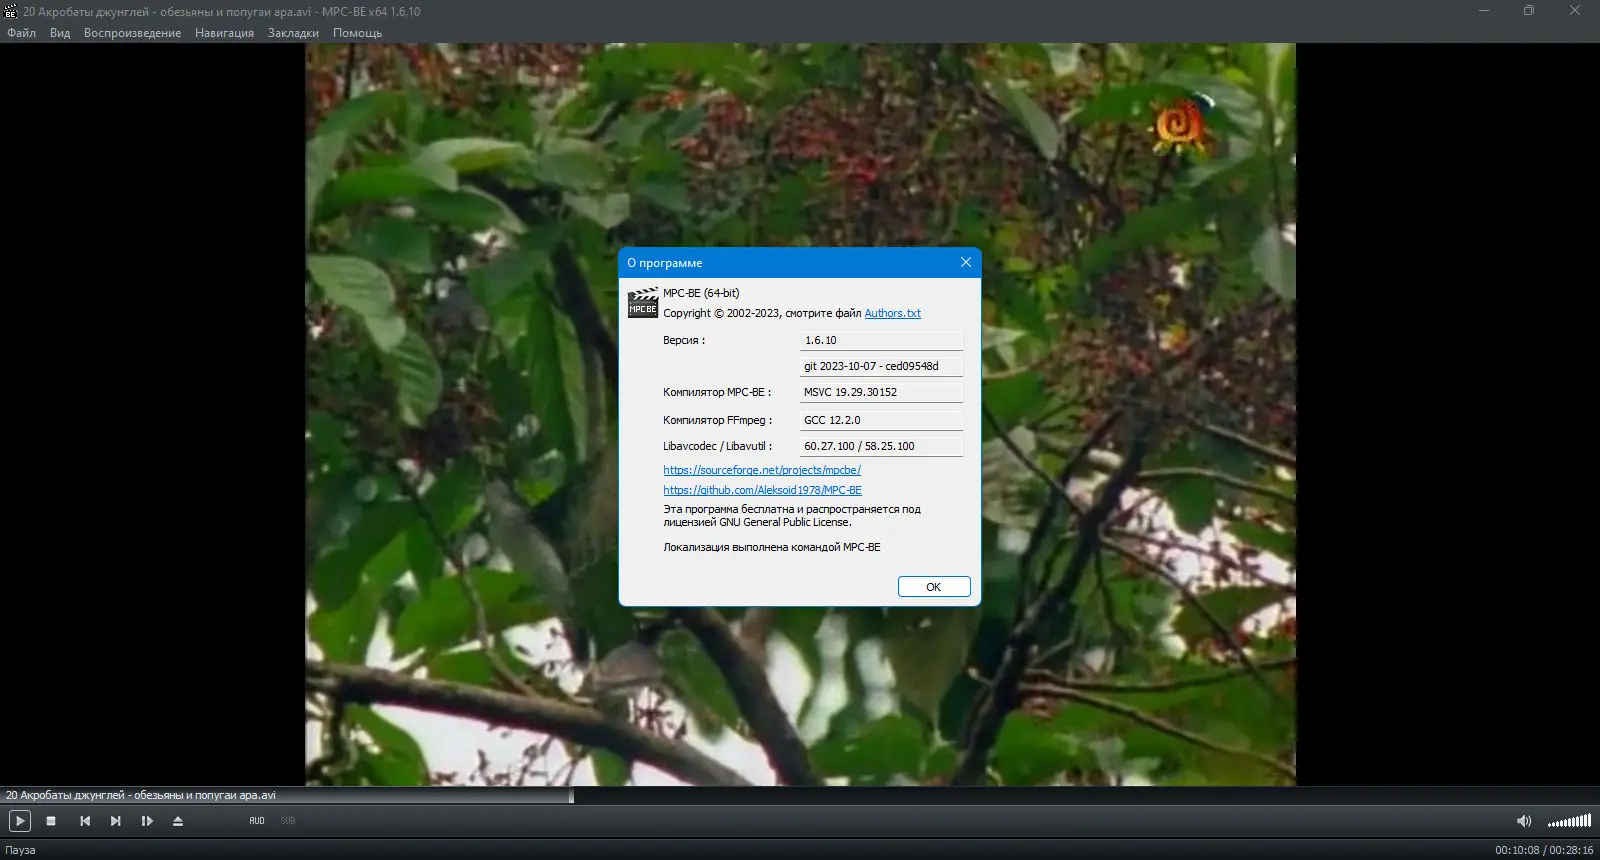Open the Воспроизведение menu
Image resolution: width=1600 pixels, height=860 pixels.
point(133,33)
